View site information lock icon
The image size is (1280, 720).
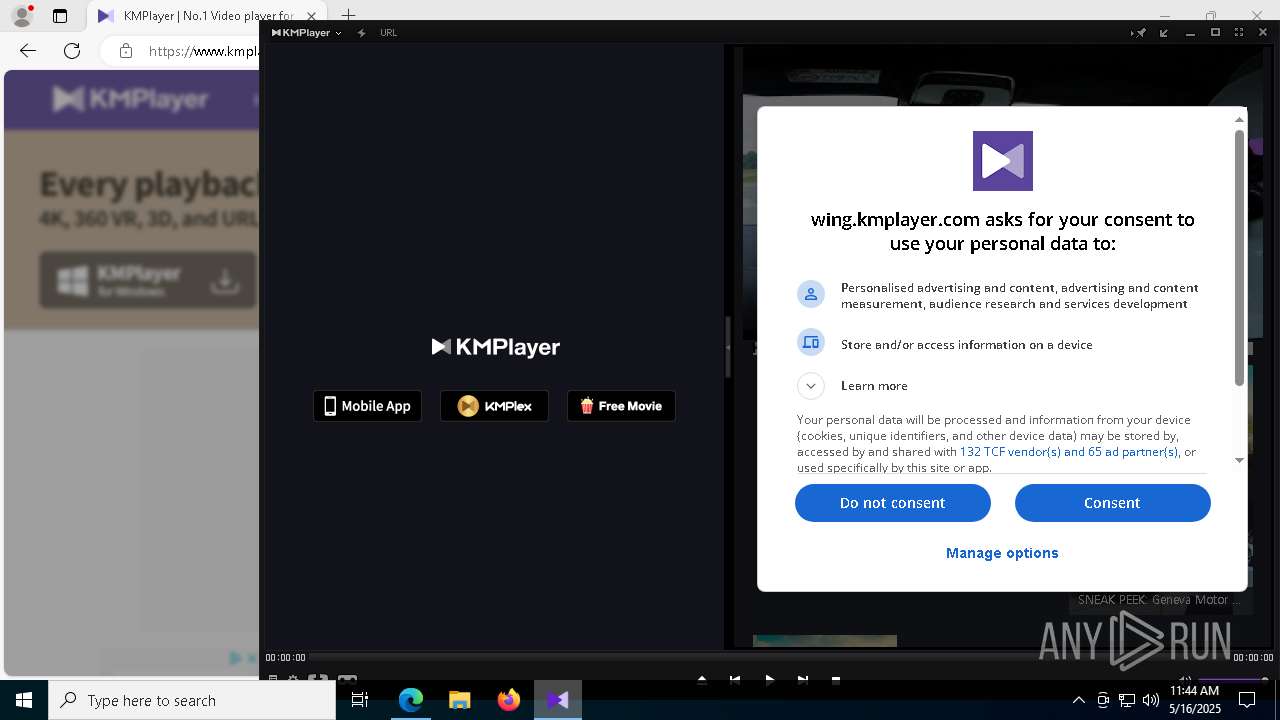pos(125,51)
